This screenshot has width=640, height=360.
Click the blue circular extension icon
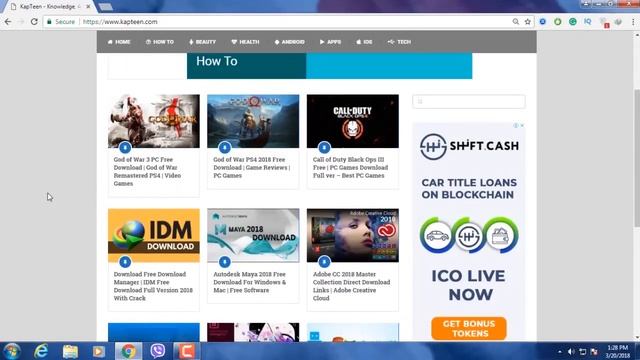(x=542, y=22)
